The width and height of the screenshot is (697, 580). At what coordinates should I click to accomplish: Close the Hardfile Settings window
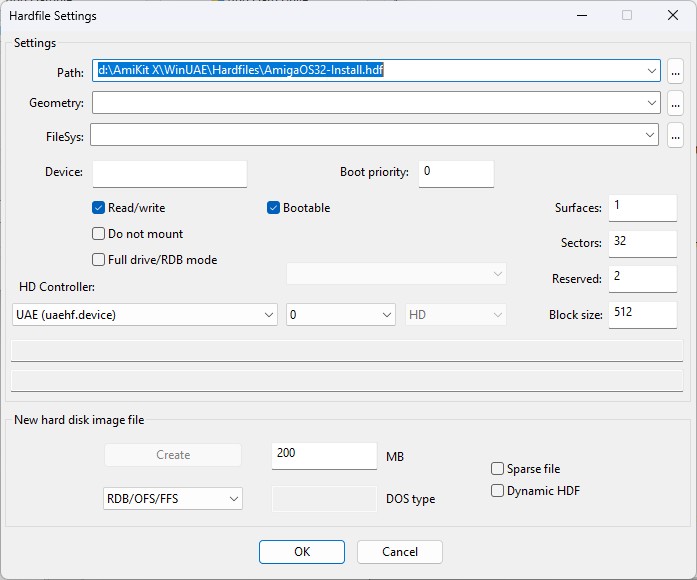tap(673, 16)
